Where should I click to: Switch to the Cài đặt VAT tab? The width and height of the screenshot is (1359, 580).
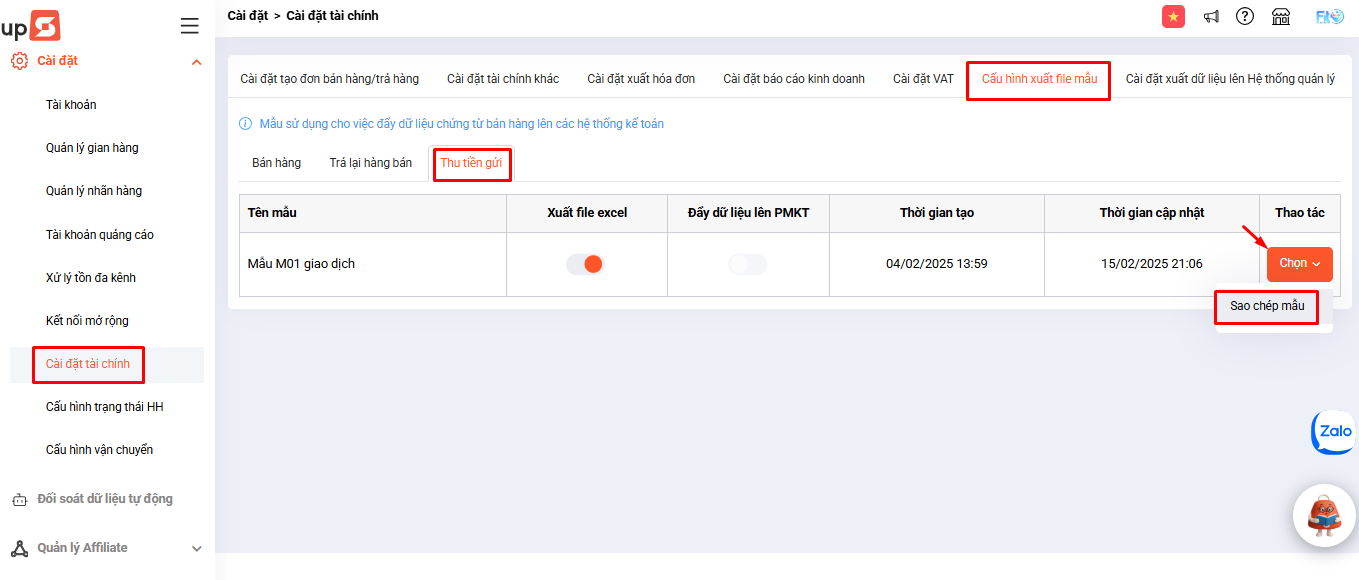(923, 79)
